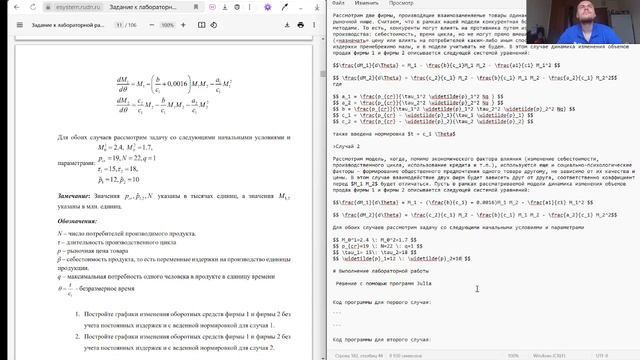Image resolution: width=640 pixels, height=360 pixels.
Task: Click the browser tab title 'Задание к лабораторн...'
Action: [143, 7]
